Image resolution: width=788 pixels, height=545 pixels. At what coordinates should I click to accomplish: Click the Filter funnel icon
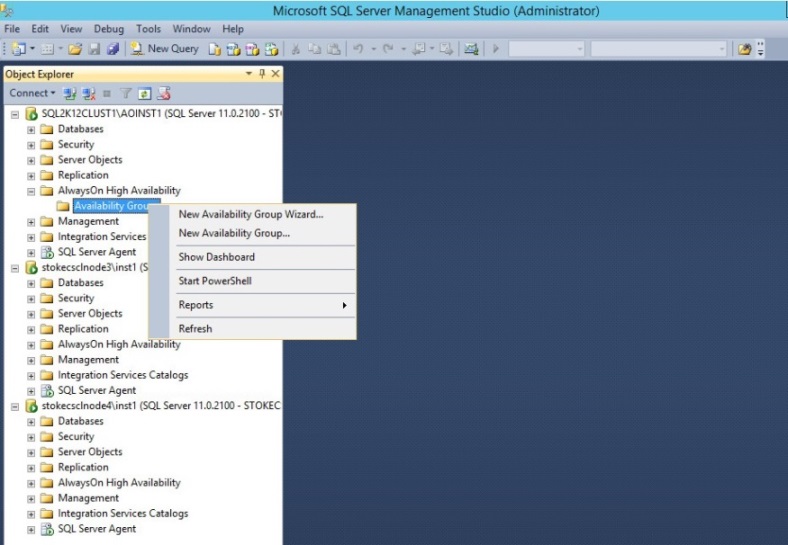click(x=126, y=94)
